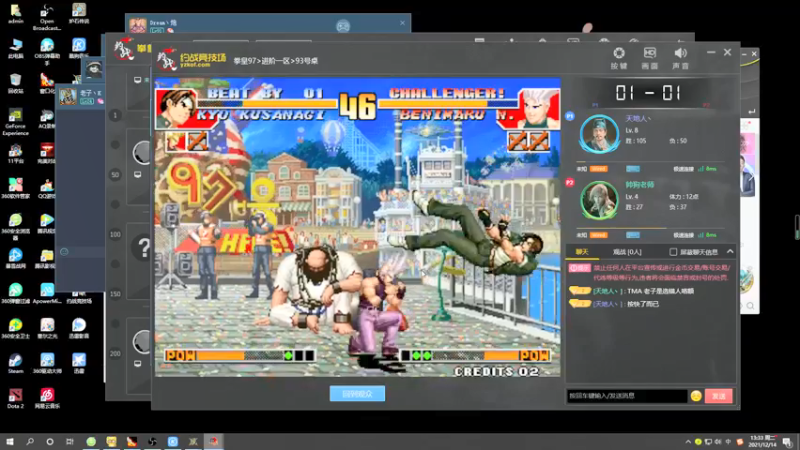
Task: Click the green 360 browser taskbar icon
Action: [91, 442]
